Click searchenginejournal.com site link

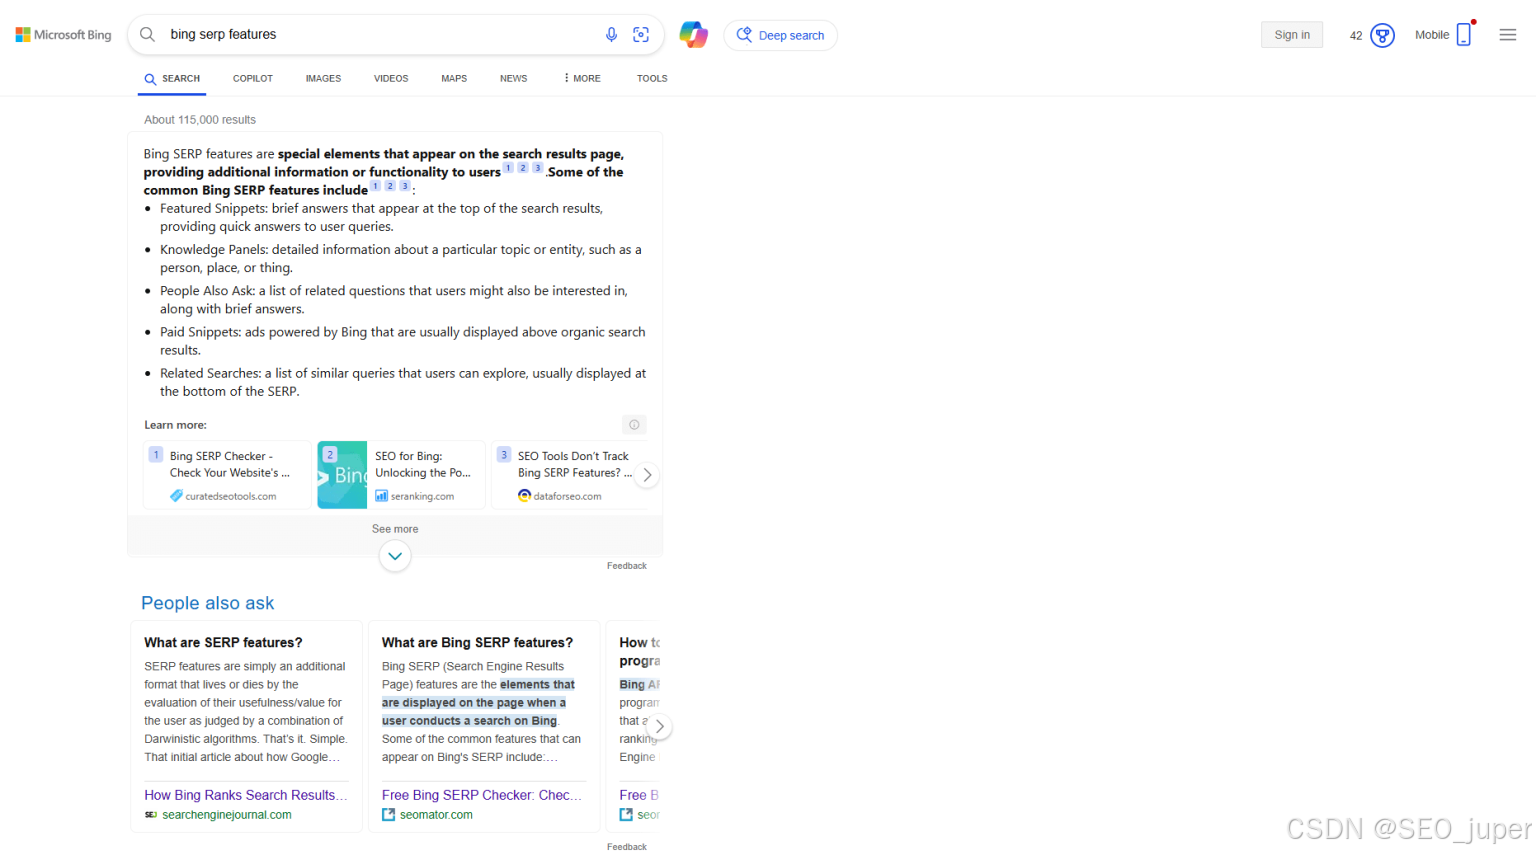(227, 815)
